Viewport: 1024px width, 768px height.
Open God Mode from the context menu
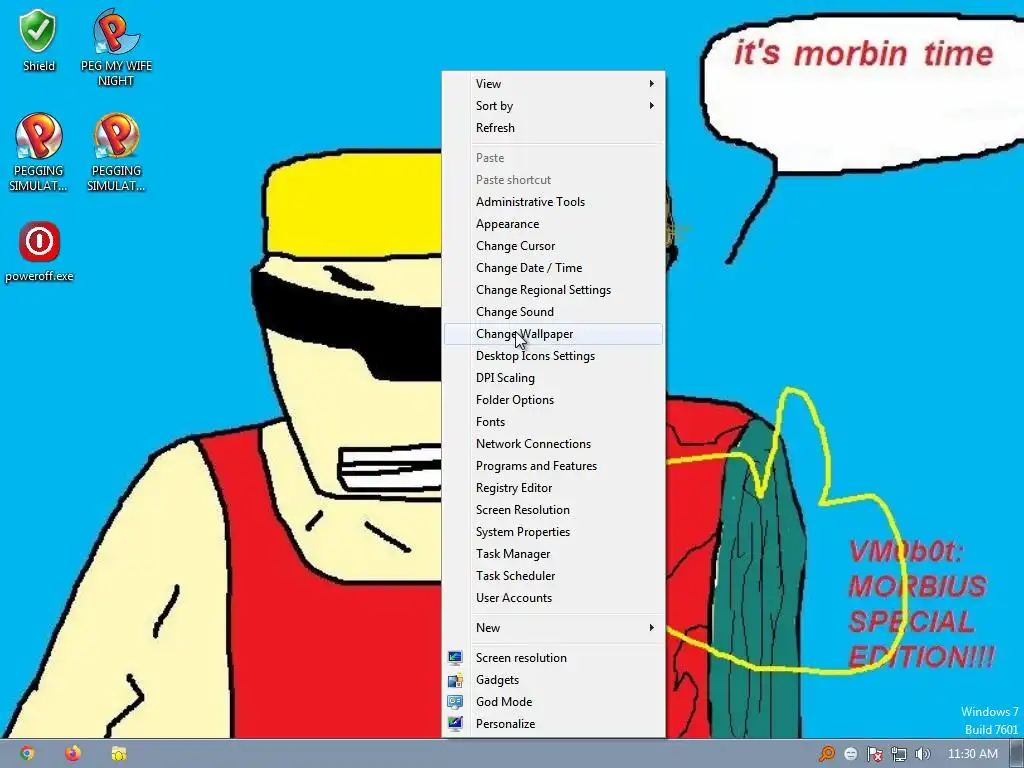coord(554,702)
